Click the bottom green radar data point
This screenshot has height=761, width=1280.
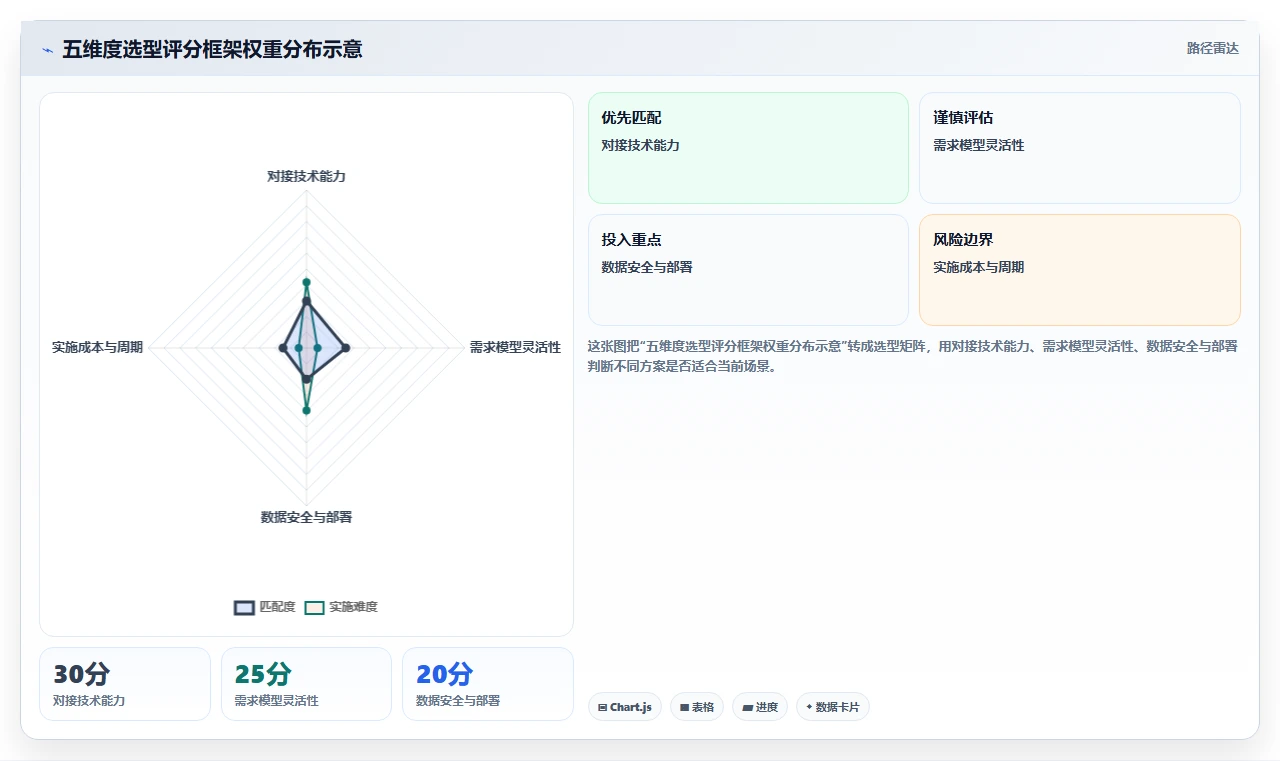[307, 410]
